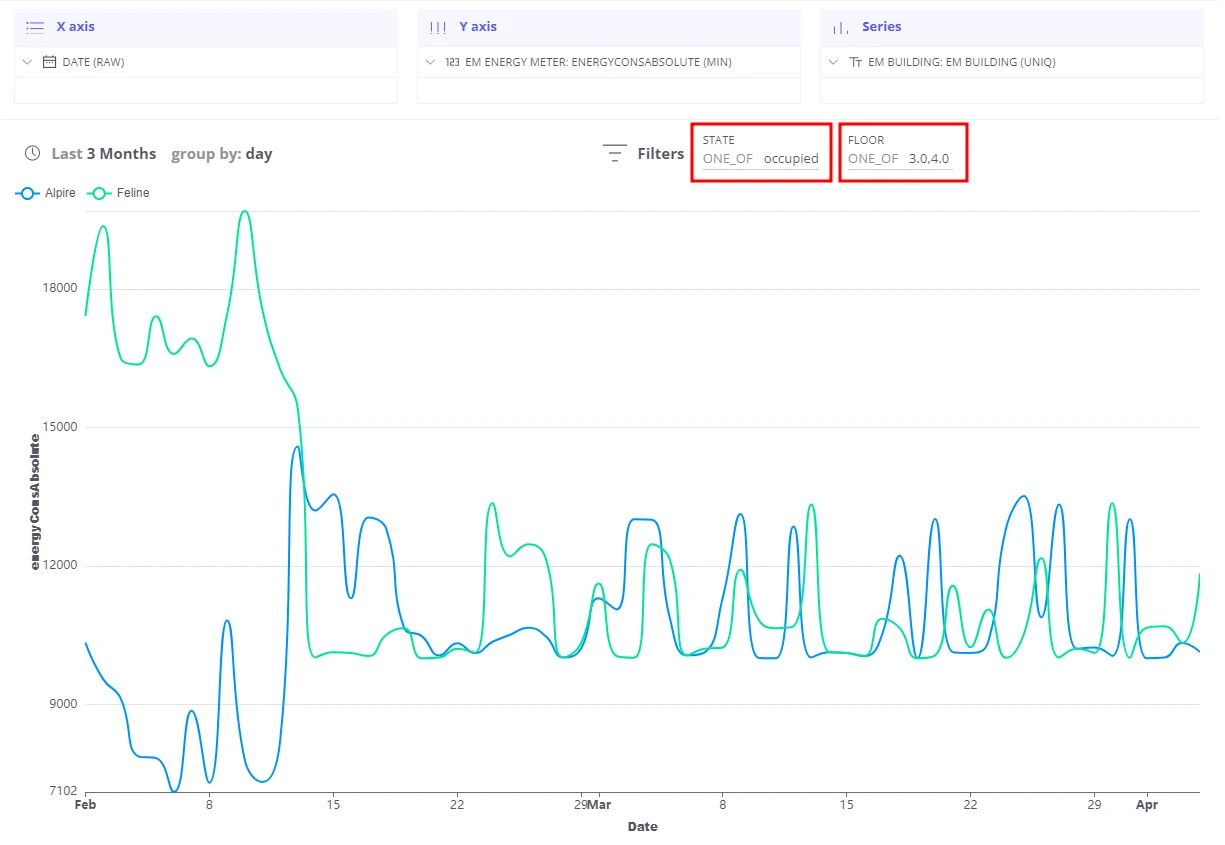Click the Filters label

coord(661,154)
